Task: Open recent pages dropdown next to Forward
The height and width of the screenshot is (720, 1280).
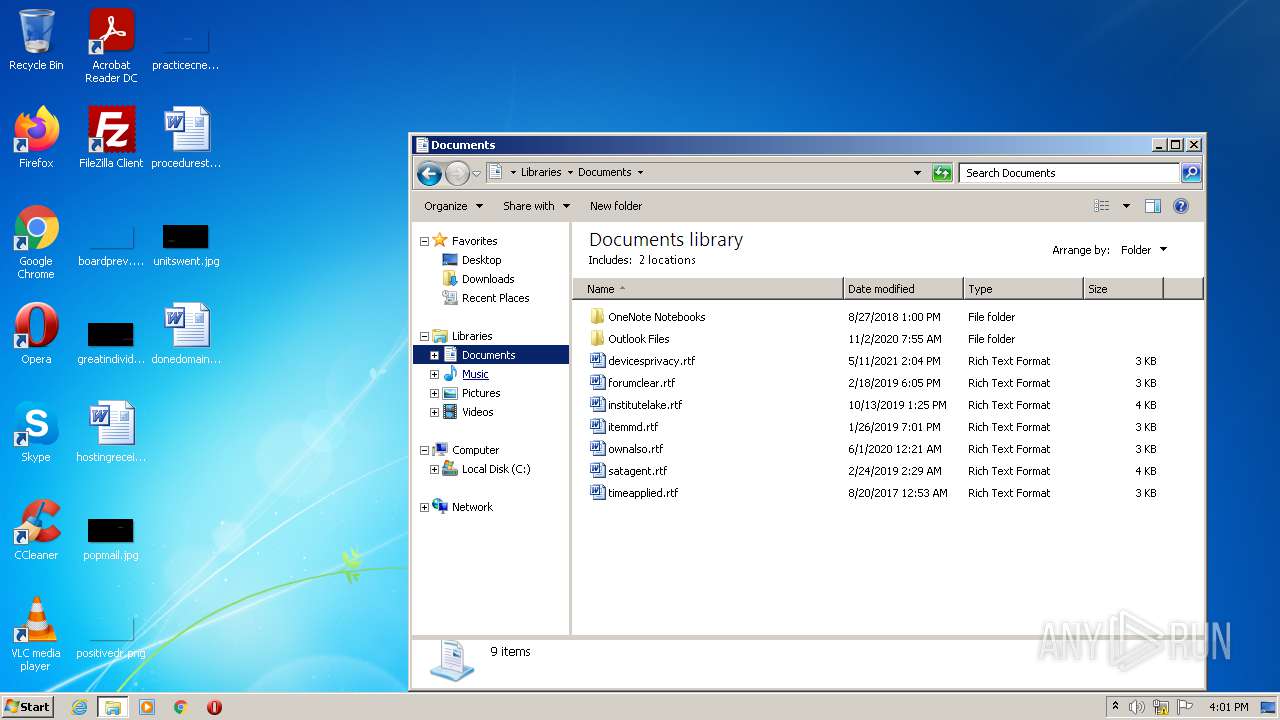Action: [x=476, y=173]
